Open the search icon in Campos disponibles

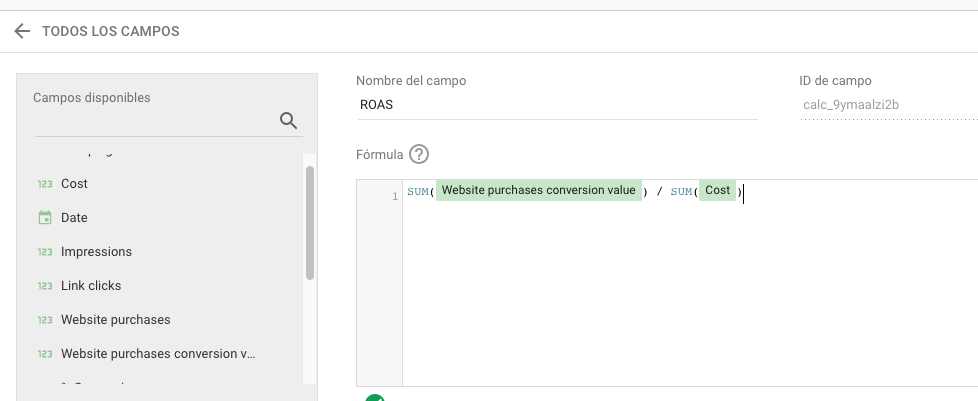coord(288,120)
